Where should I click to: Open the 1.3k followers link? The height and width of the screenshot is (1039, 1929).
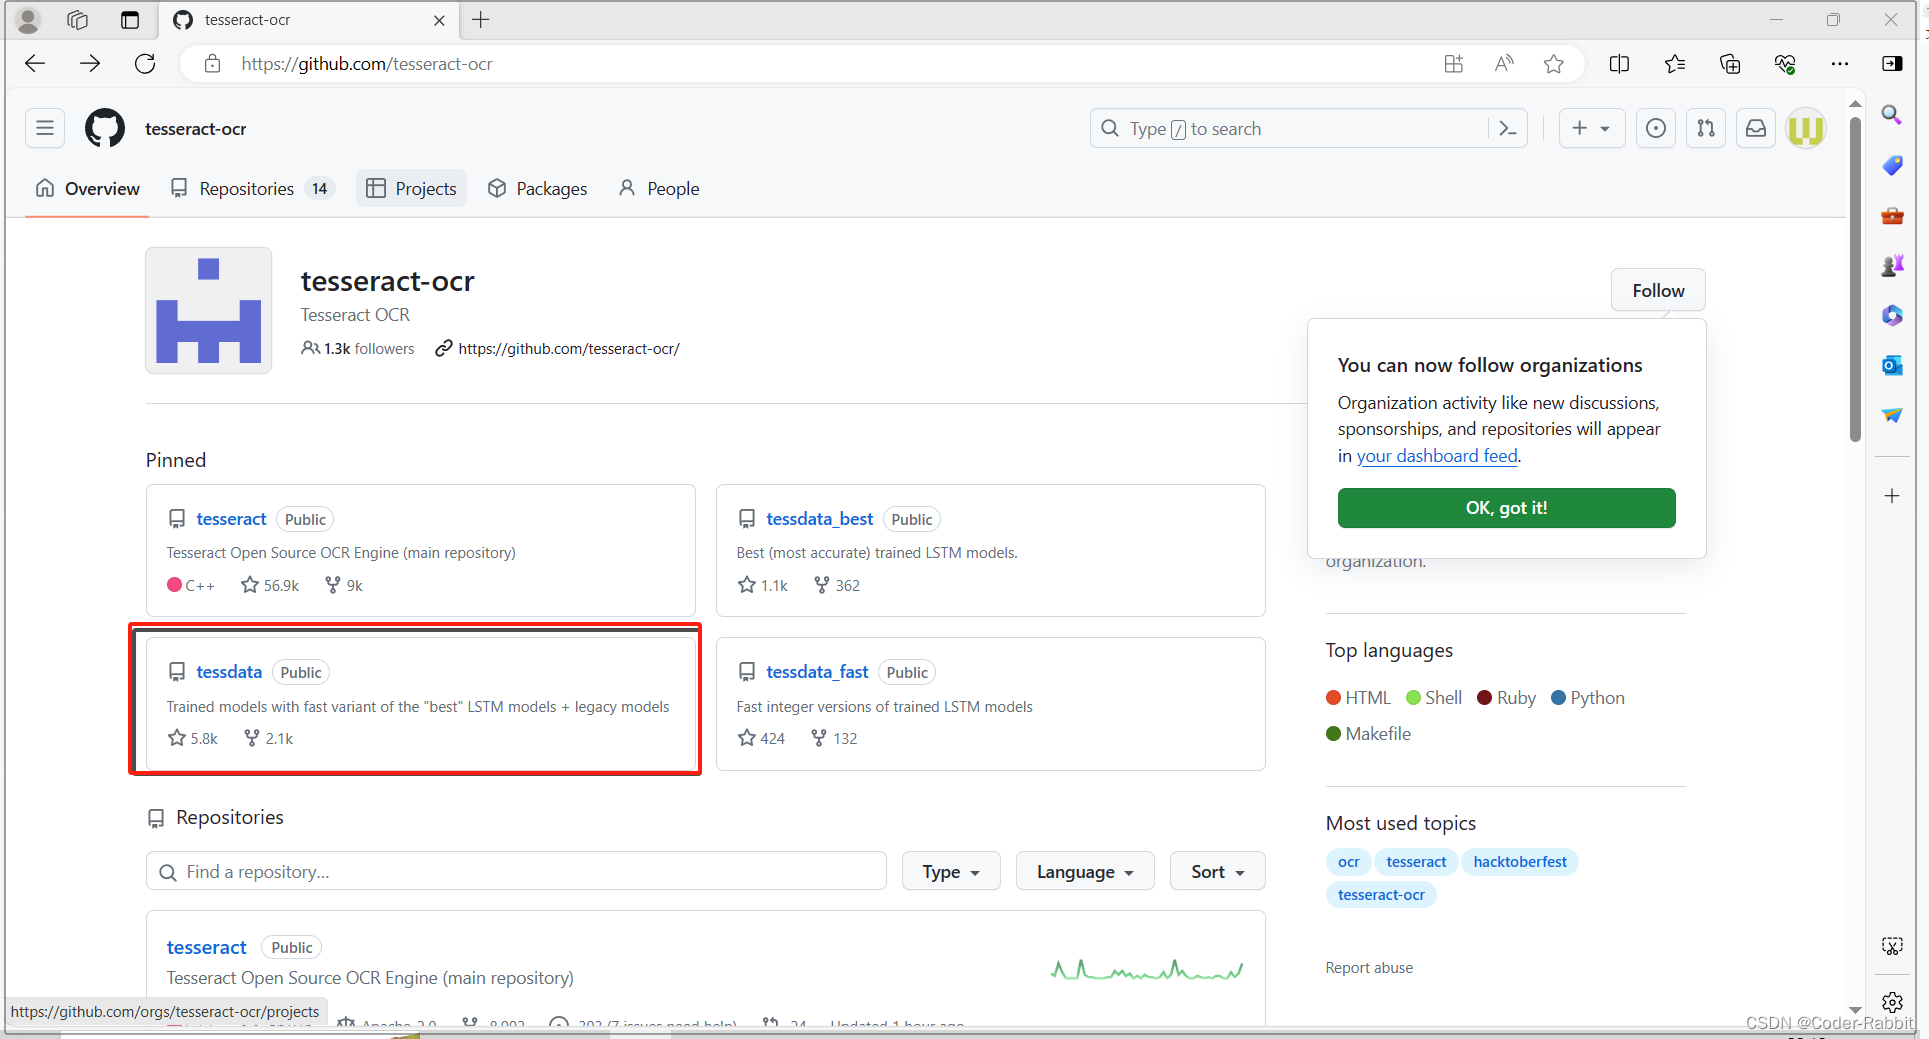[358, 348]
